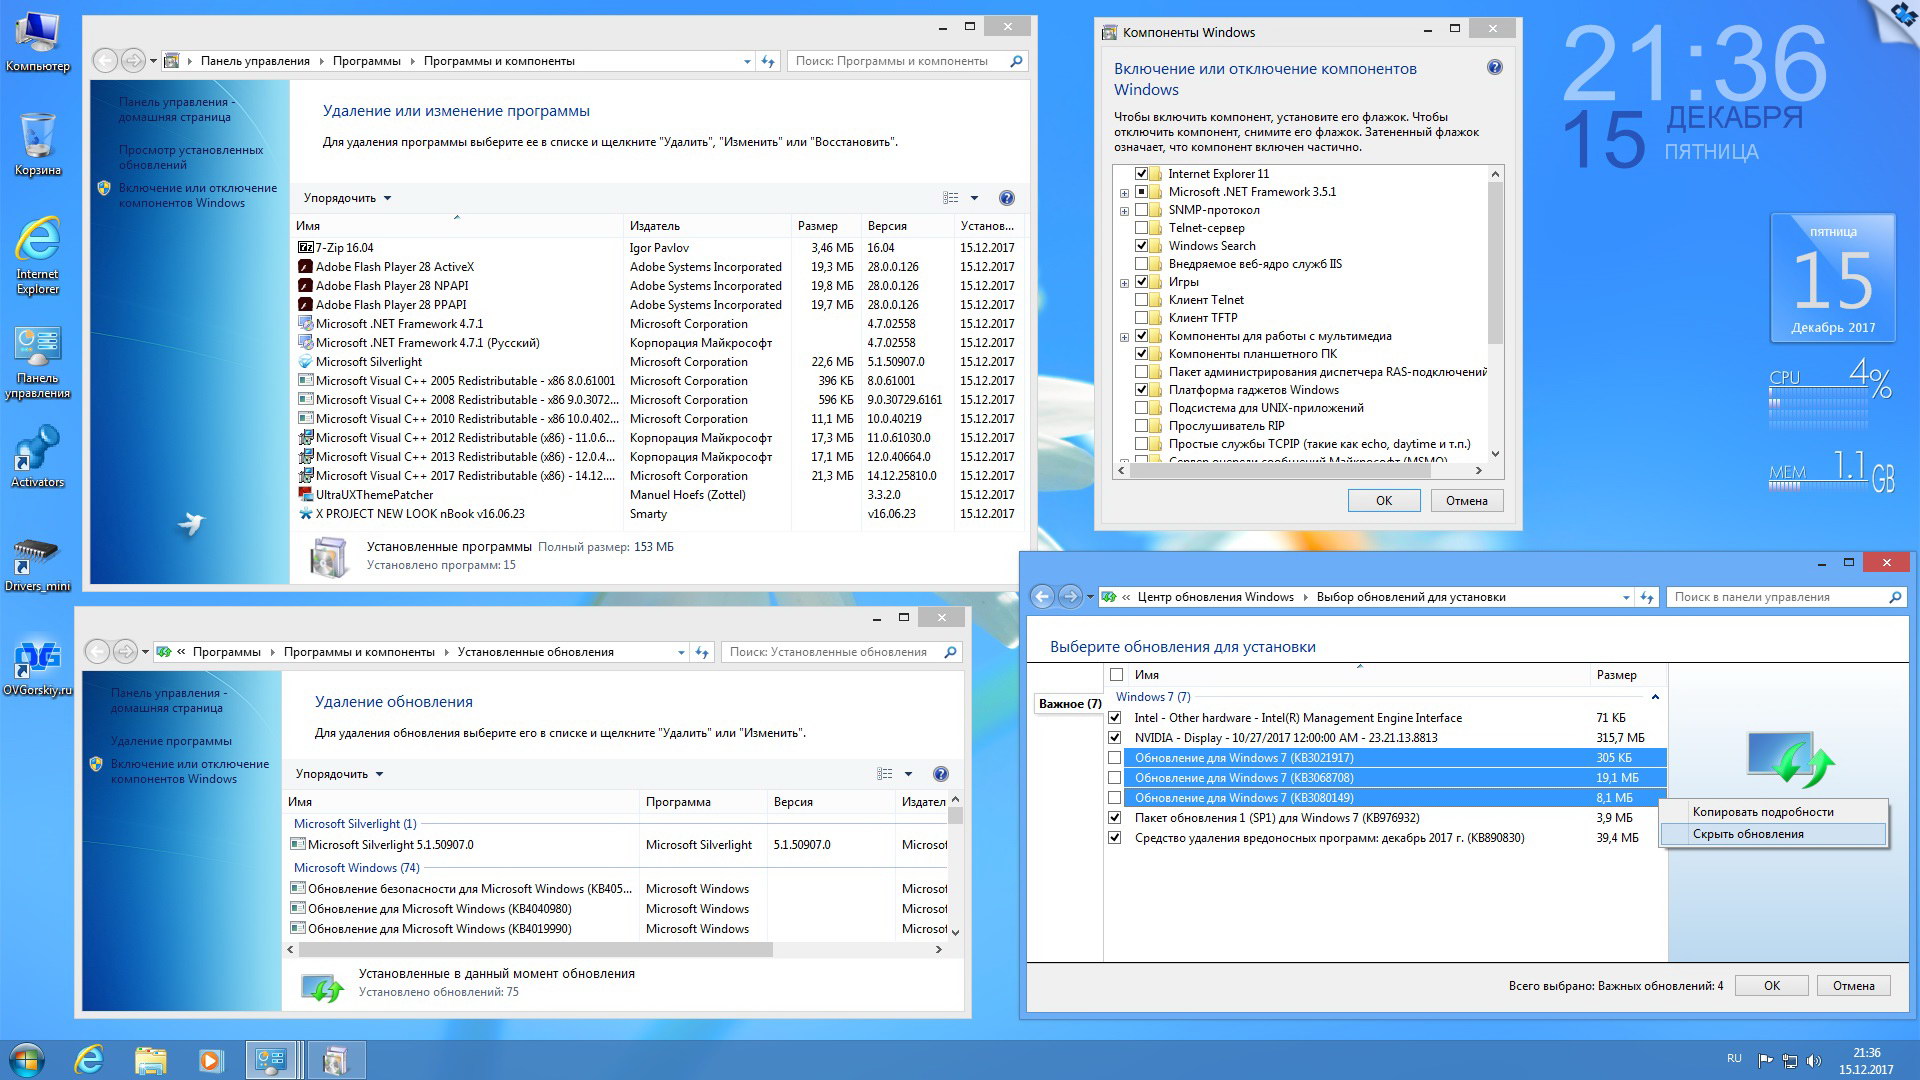The height and width of the screenshot is (1080, 1920).
Task: Open the Просмотр установленных обновлений link
Action: pos(190,157)
